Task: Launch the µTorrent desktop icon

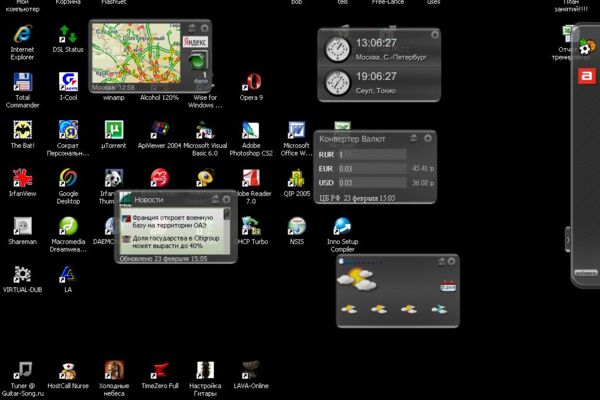Action: pyautogui.click(x=114, y=130)
